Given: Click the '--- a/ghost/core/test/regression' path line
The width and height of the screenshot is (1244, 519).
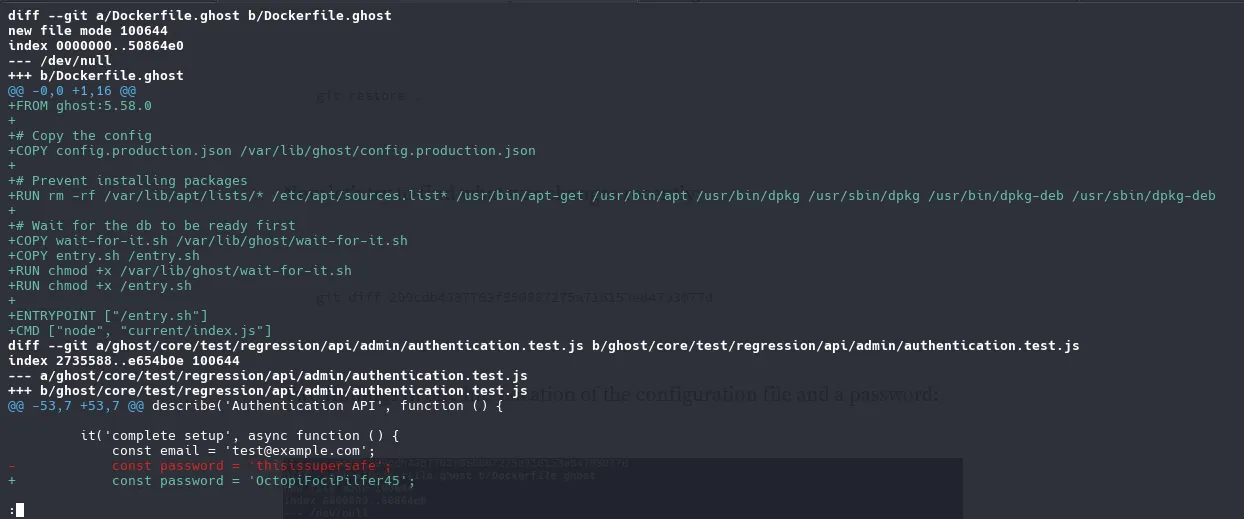Looking at the screenshot, I should [x=268, y=376].
